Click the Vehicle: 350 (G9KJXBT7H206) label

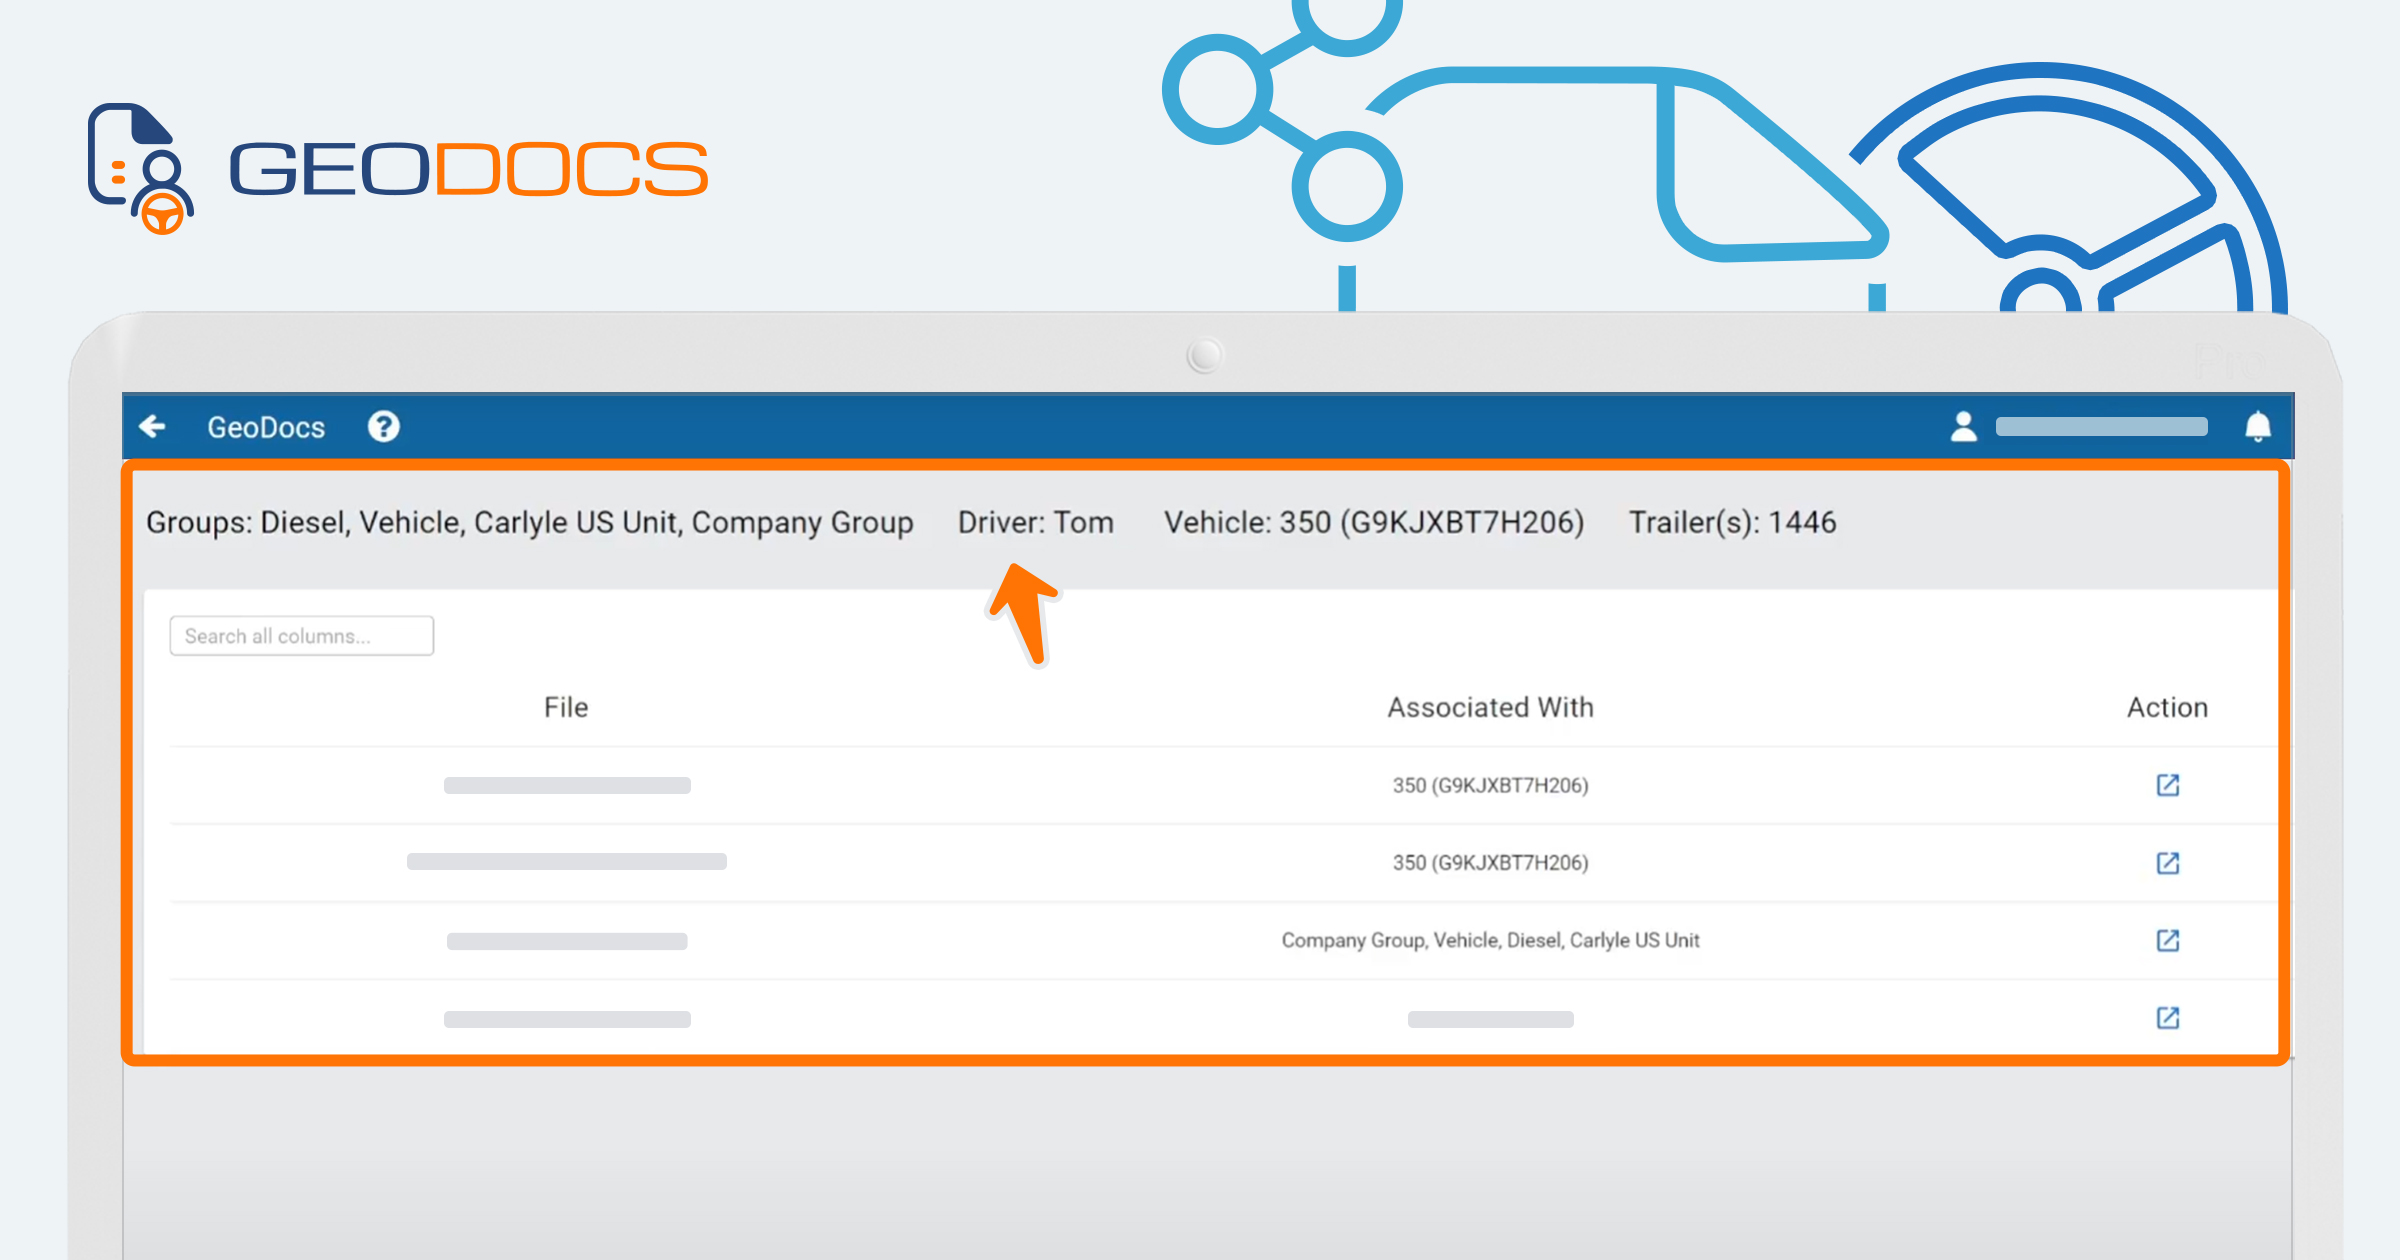click(1374, 522)
